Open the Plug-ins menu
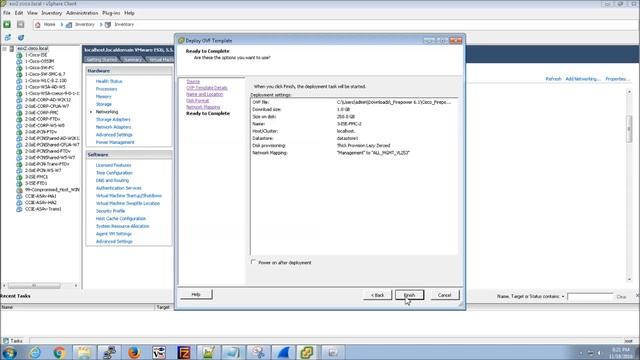 [111, 13]
